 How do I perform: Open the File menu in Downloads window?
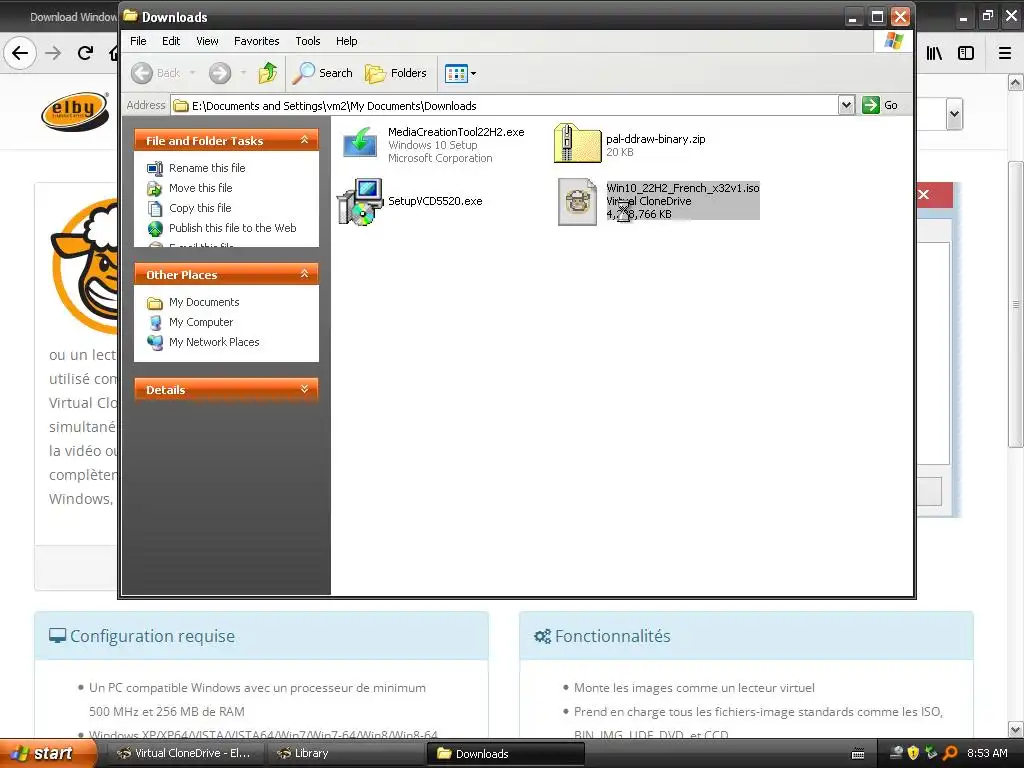click(138, 41)
